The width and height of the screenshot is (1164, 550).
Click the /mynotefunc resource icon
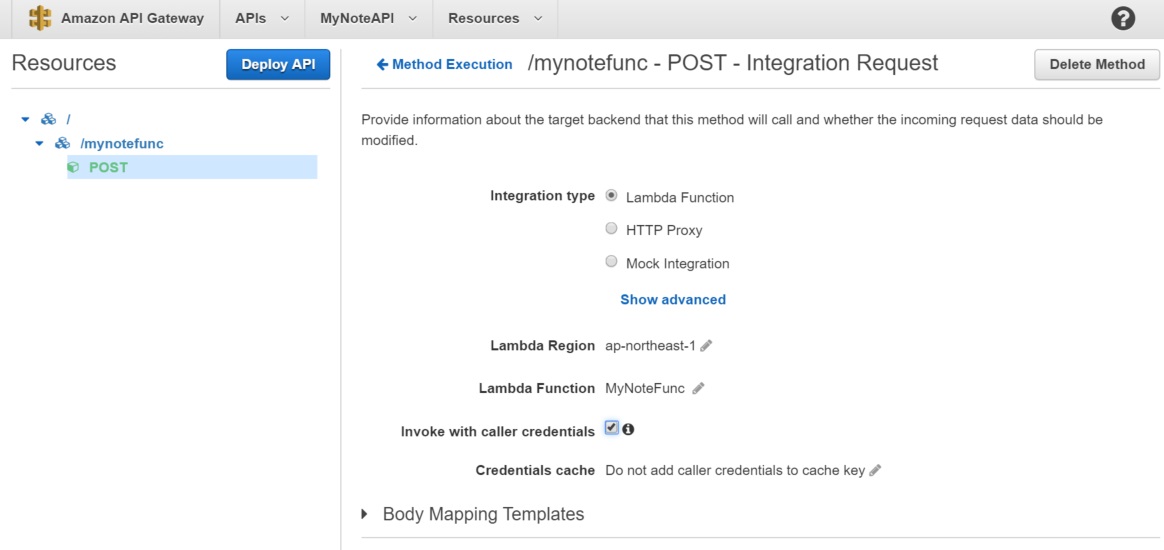(x=62, y=143)
